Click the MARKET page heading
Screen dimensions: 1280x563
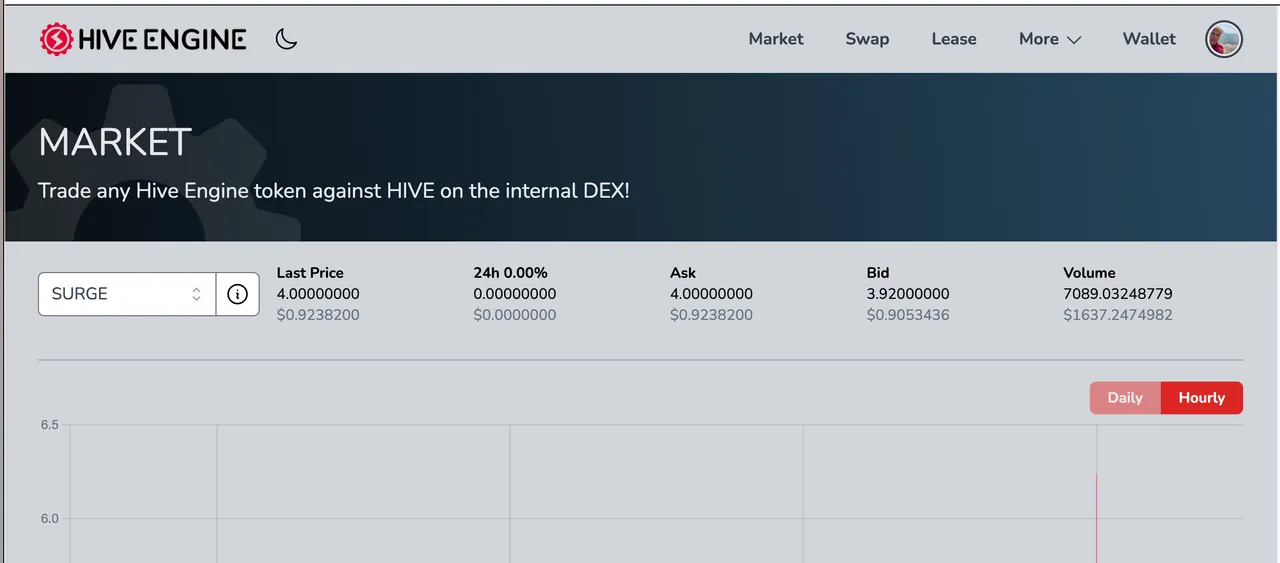point(115,142)
